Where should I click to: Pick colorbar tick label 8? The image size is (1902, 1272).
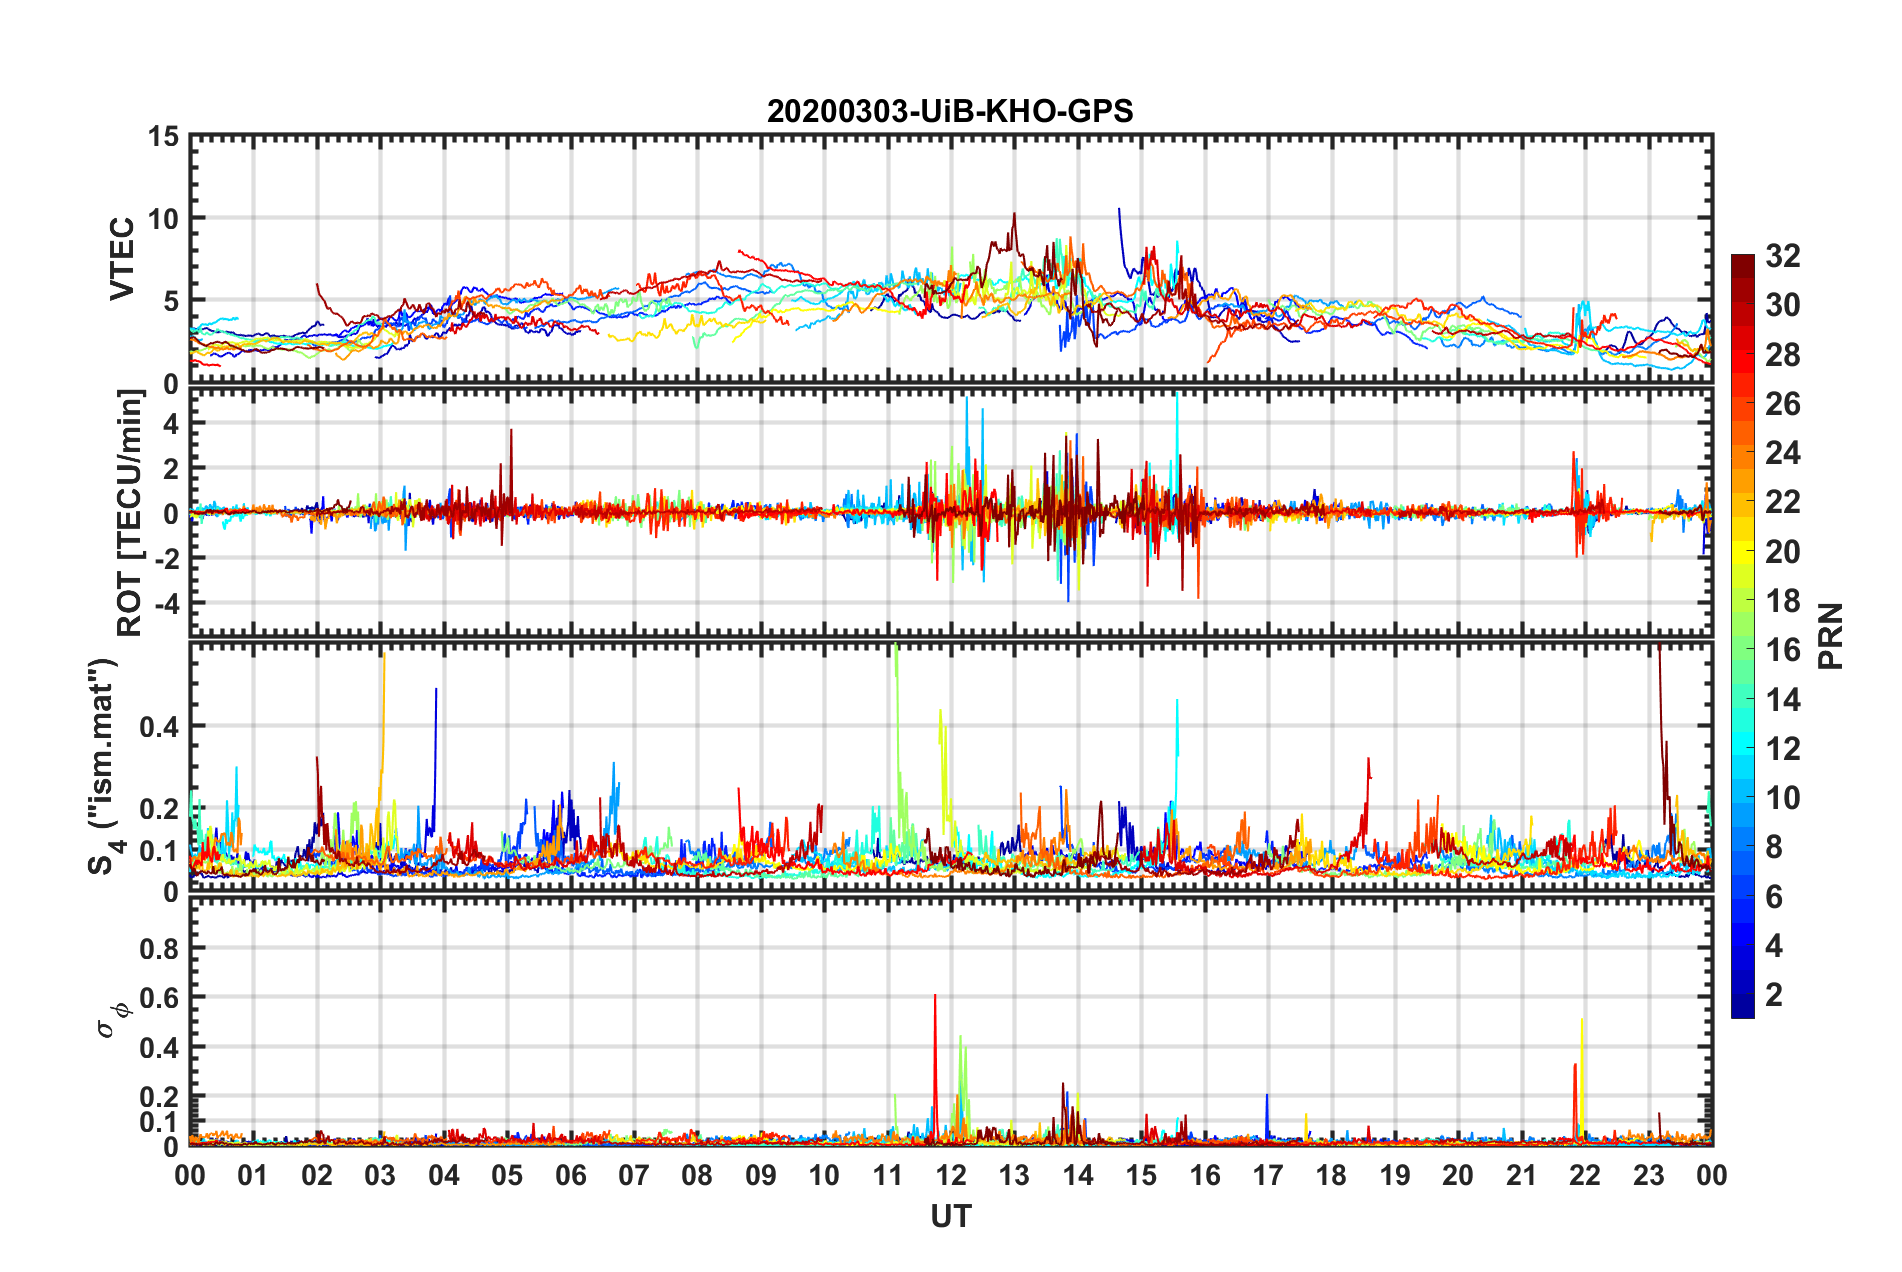(x=1774, y=847)
